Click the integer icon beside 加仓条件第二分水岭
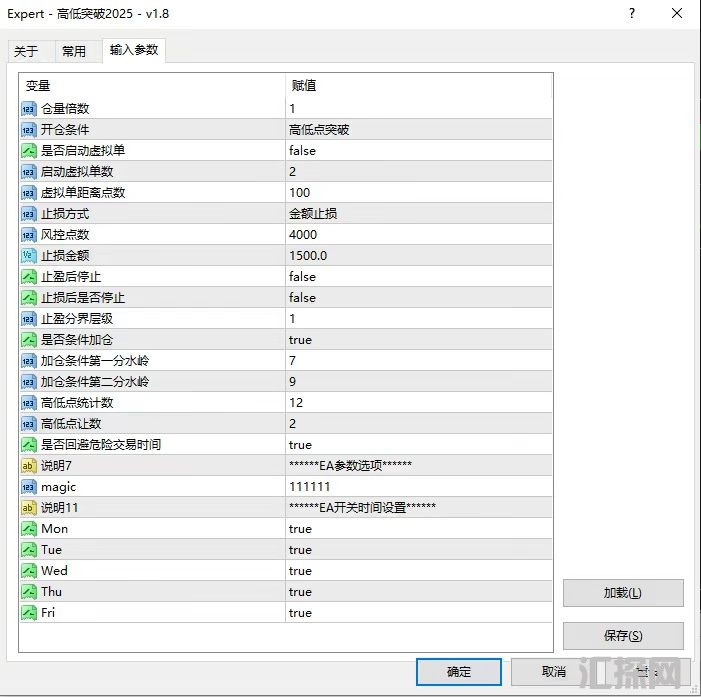Viewport: 701px width, 697px height. (x=29, y=382)
